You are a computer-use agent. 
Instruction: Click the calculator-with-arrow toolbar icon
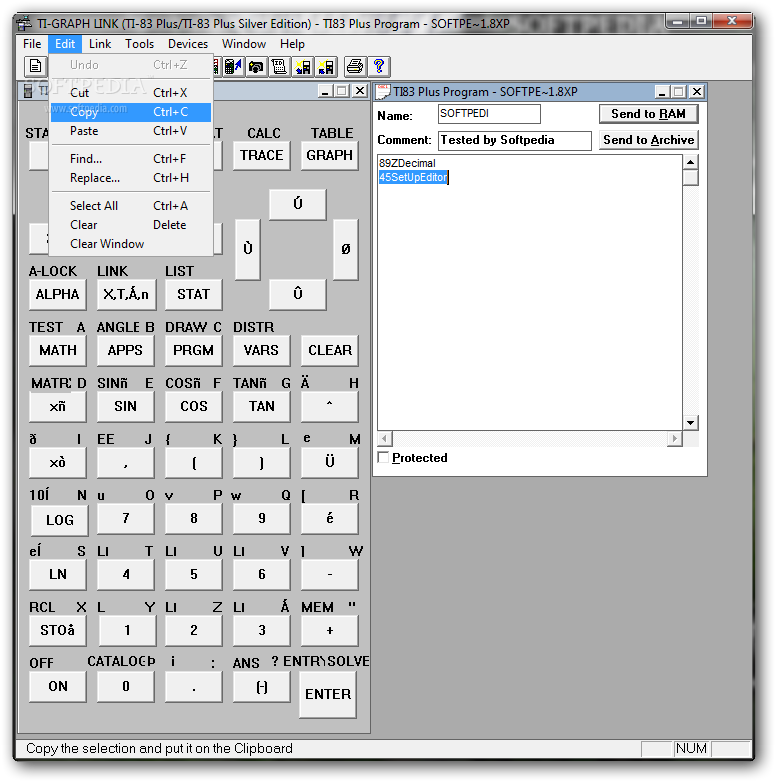233,66
